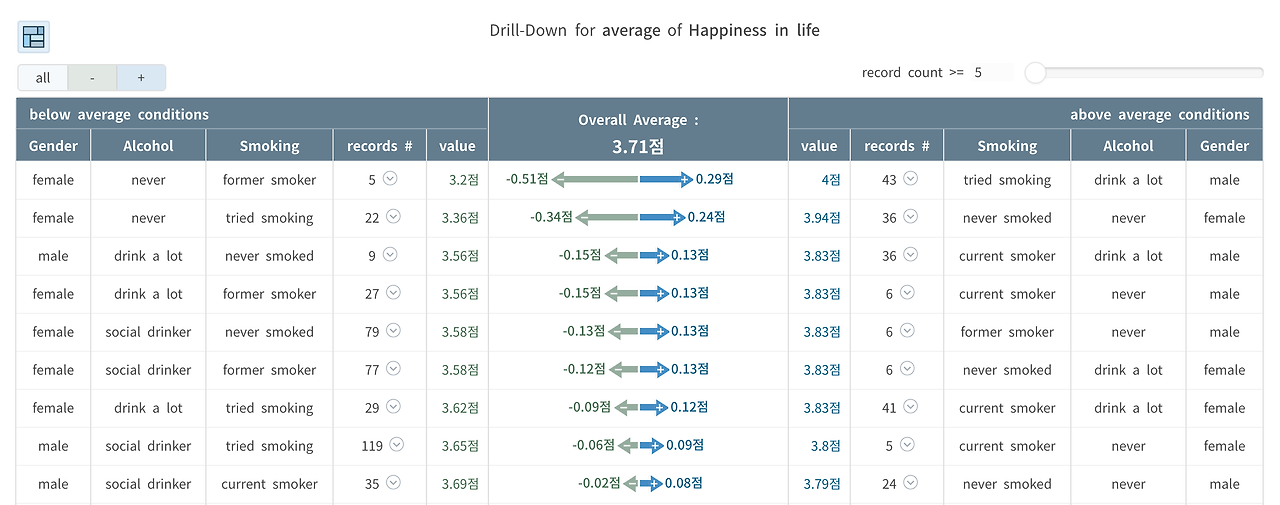Click the left Gender column header
The width and height of the screenshot is (1280, 505).
point(53,146)
